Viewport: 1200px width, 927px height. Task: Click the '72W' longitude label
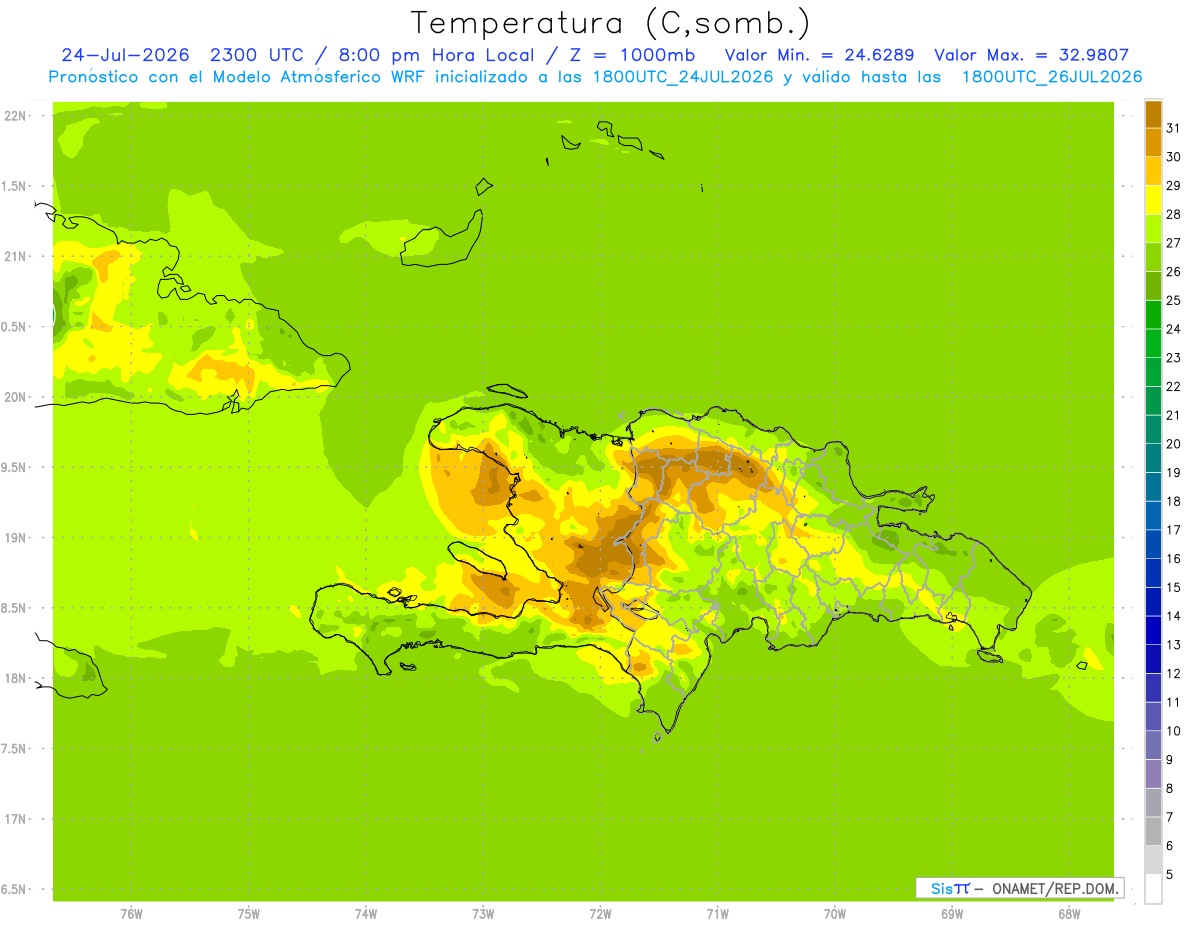[600, 914]
